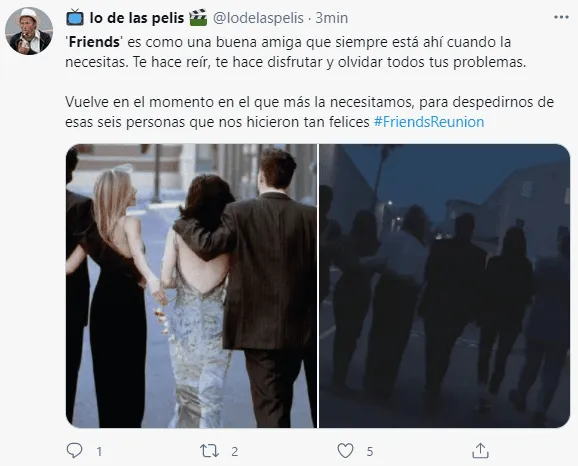This screenshot has height=466, width=578.
Task: Click the reply speech bubble icon
Action: (x=74, y=451)
